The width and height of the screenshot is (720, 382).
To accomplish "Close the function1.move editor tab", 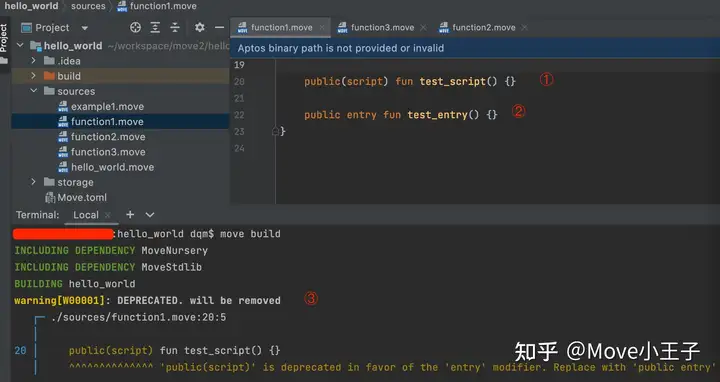I will [x=322, y=28].
